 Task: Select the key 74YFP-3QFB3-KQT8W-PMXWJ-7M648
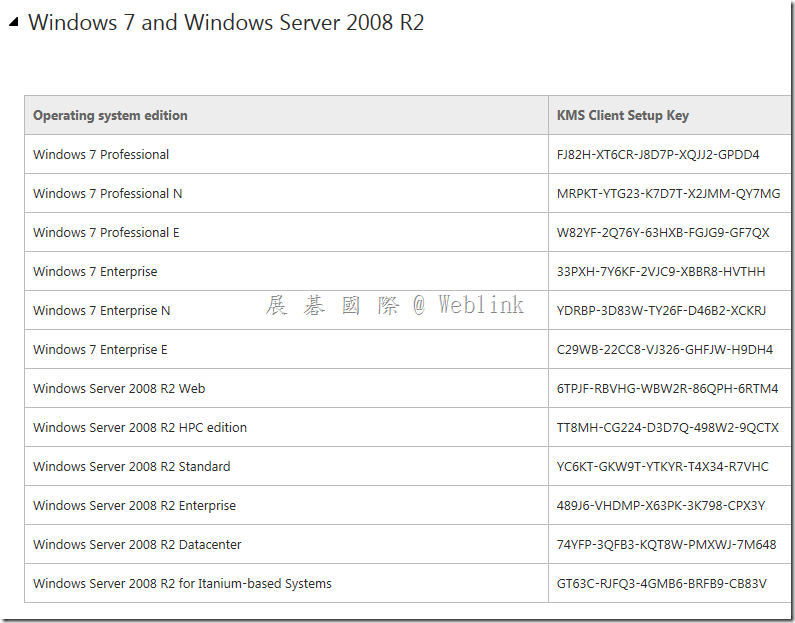pyautogui.click(x=666, y=545)
